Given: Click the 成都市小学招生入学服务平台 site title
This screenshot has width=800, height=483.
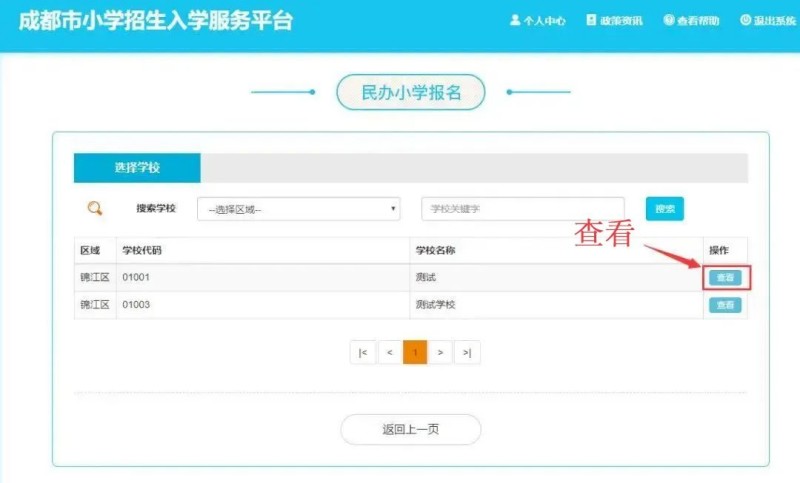Looking at the screenshot, I should tap(155, 21).
